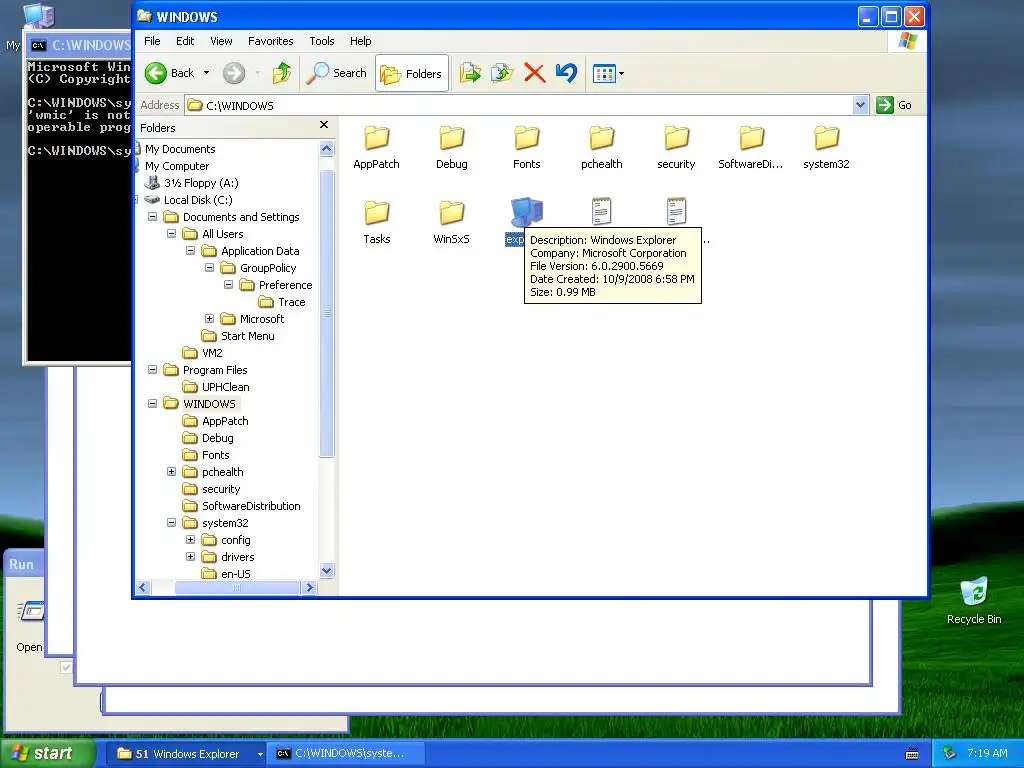Screen dimensions: 1024x768
Task: Click folder tree scroll-down arrow
Action: (327, 571)
